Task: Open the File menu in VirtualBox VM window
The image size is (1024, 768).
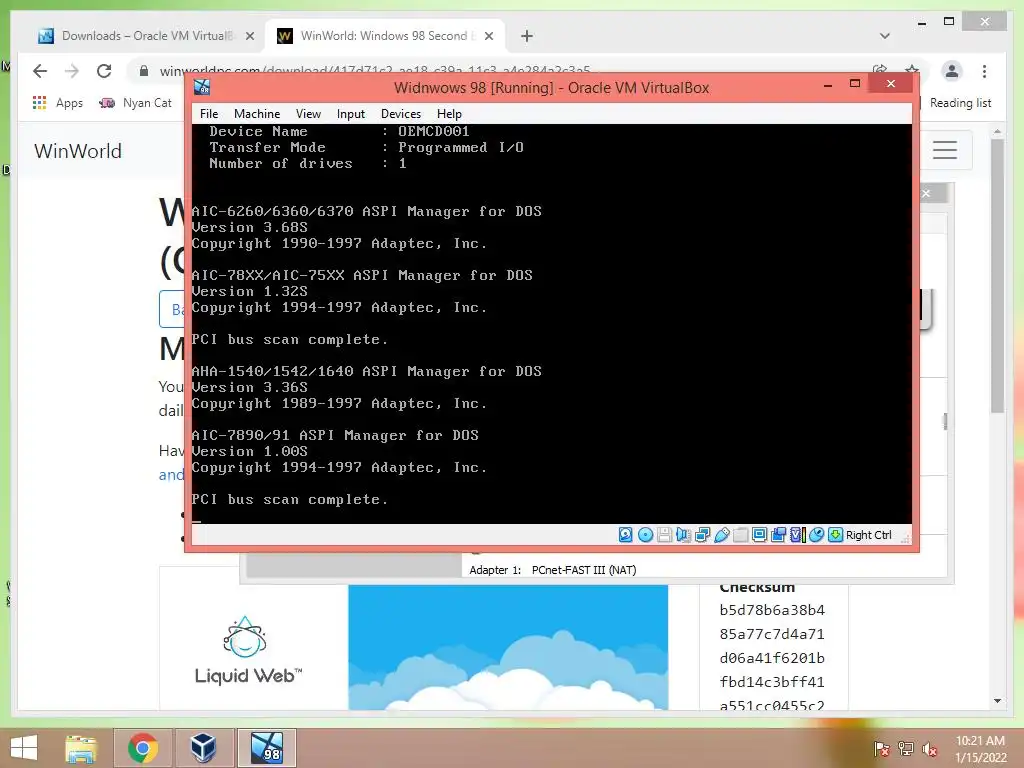Action: [x=209, y=114]
